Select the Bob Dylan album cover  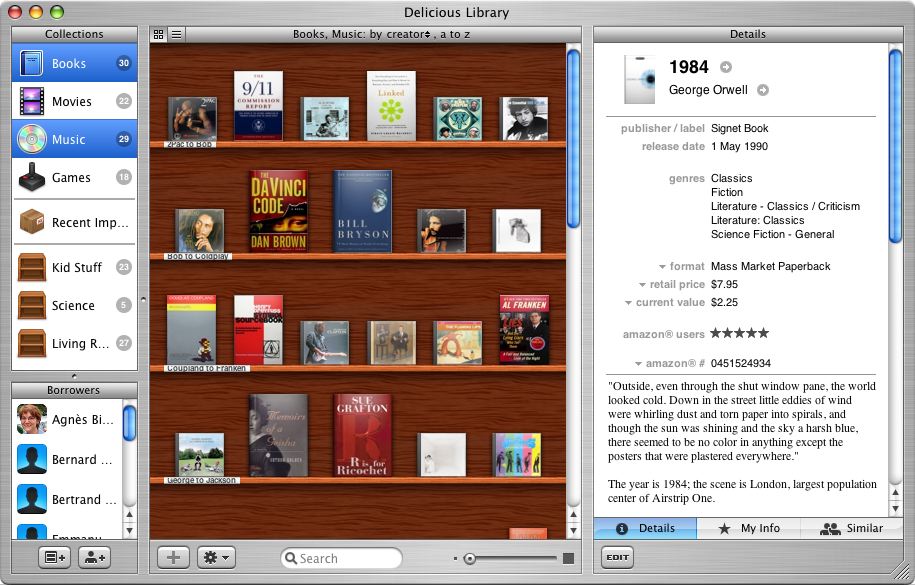[x=524, y=119]
